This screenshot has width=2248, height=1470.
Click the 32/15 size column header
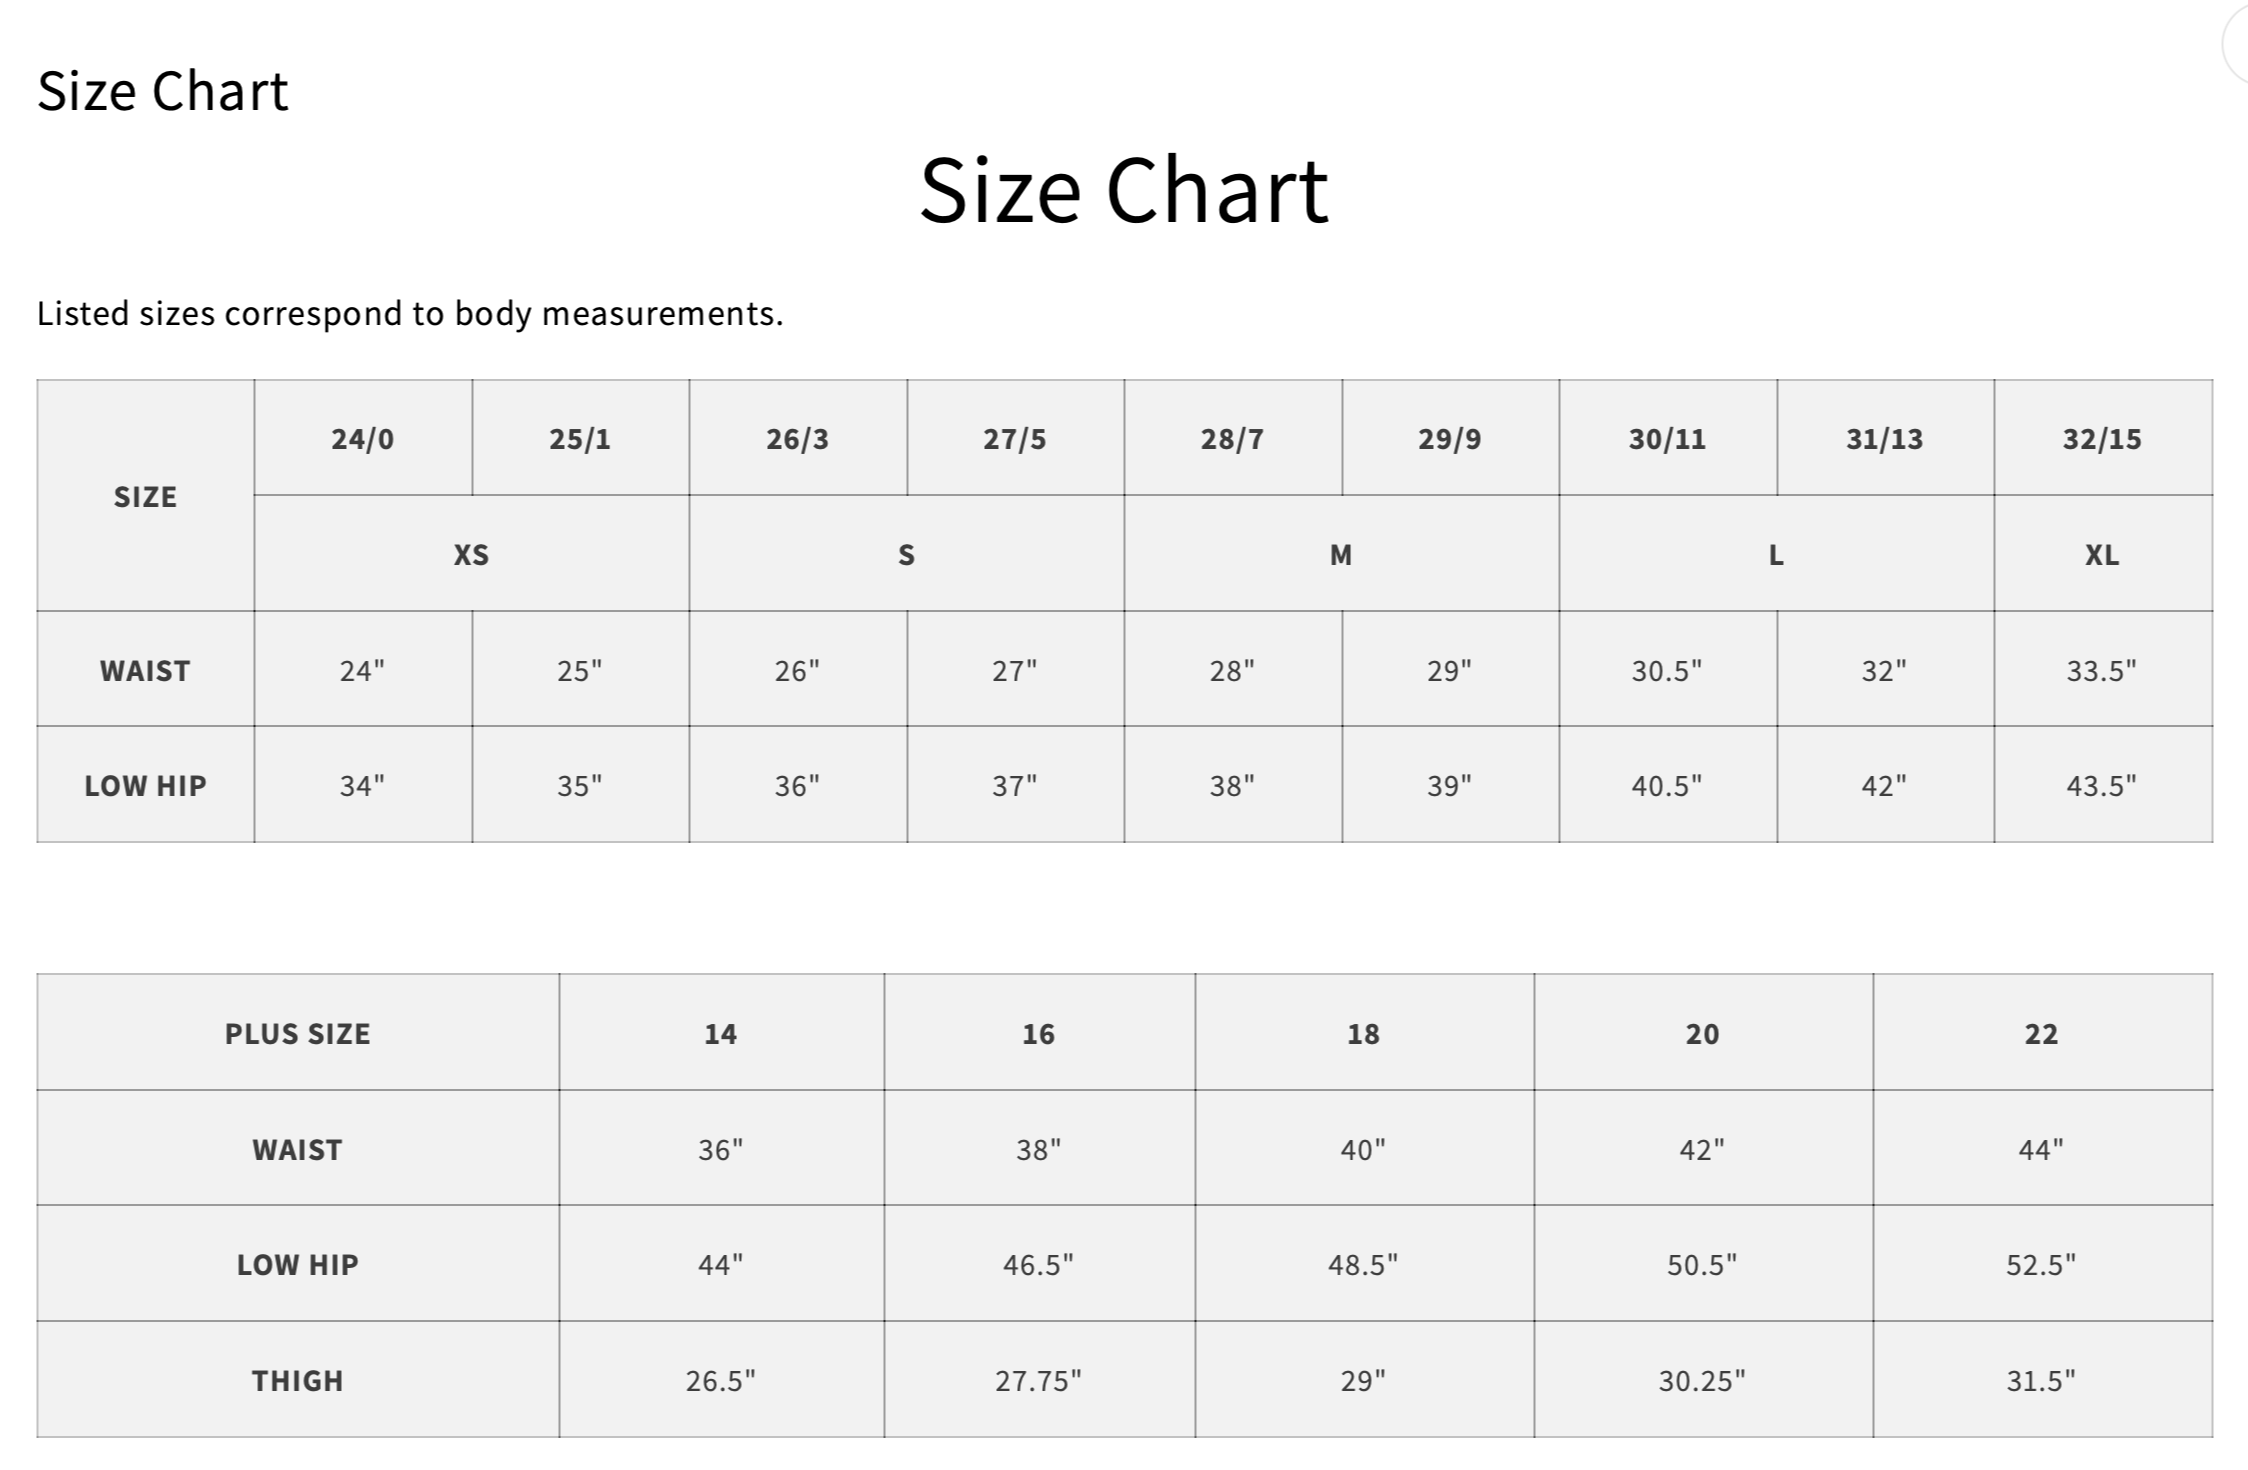pos(2102,438)
